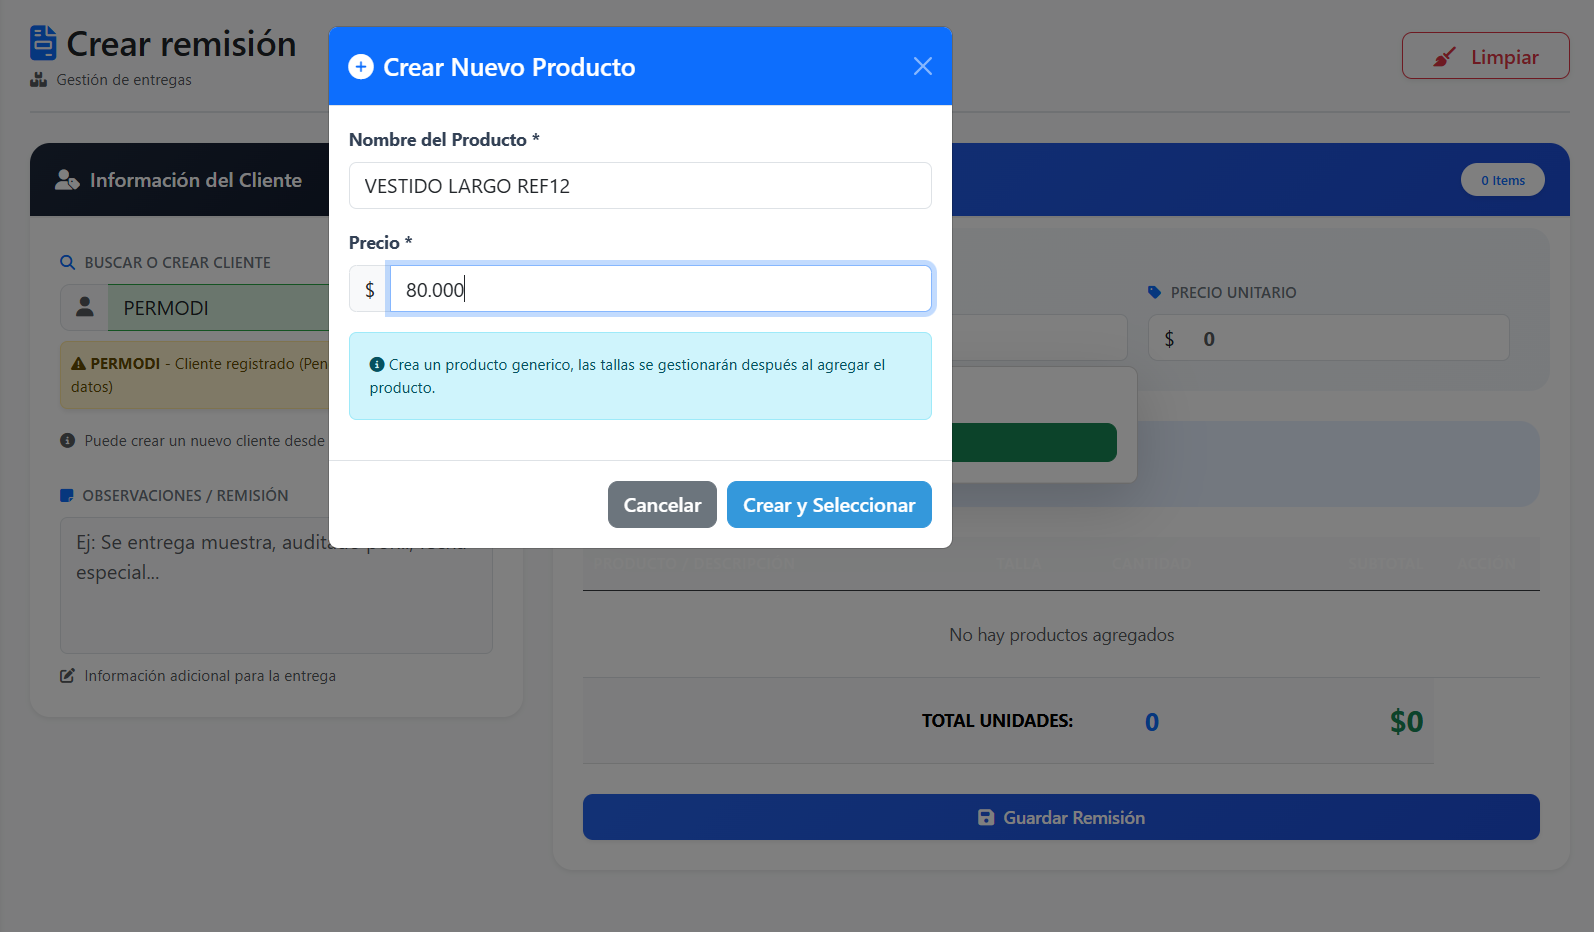
Task: Click the edit icon by Información adicional
Action: (x=67, y=676)
